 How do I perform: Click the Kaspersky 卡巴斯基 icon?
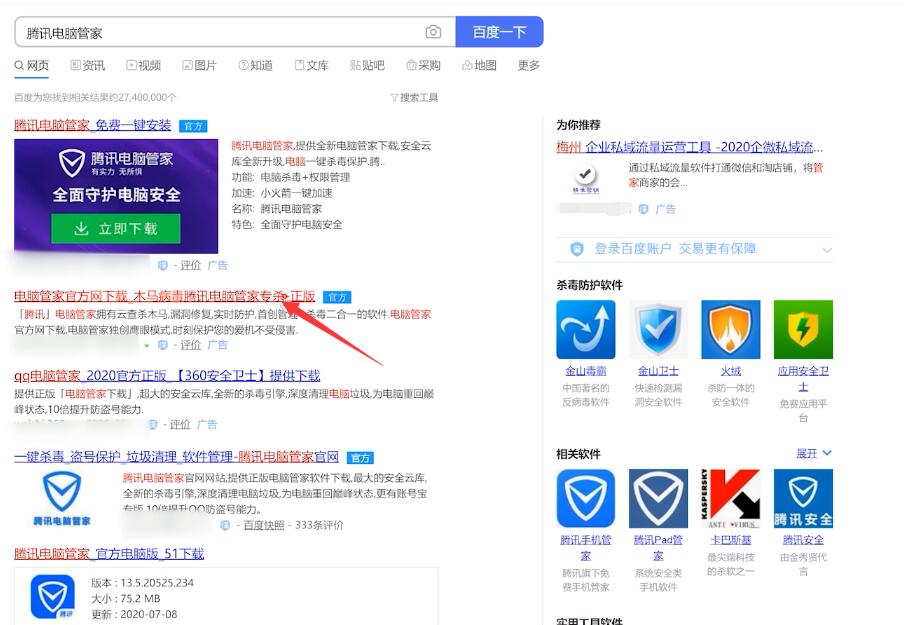(x=730, y=498)
